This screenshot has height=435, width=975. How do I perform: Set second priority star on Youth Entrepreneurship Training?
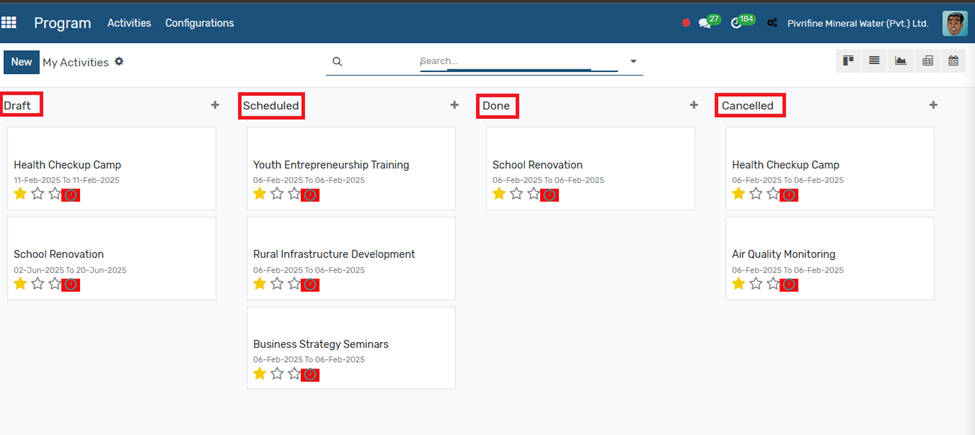(x=277, y=194)
